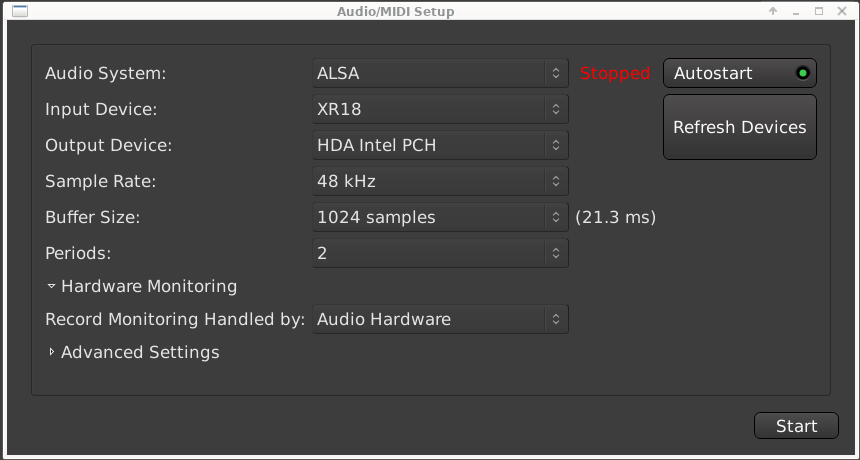Open the Buffer Size 1024 samples dropdown
Image resolution: width=860 pixels, height=460 pixels.
click(x=441, y=217)
